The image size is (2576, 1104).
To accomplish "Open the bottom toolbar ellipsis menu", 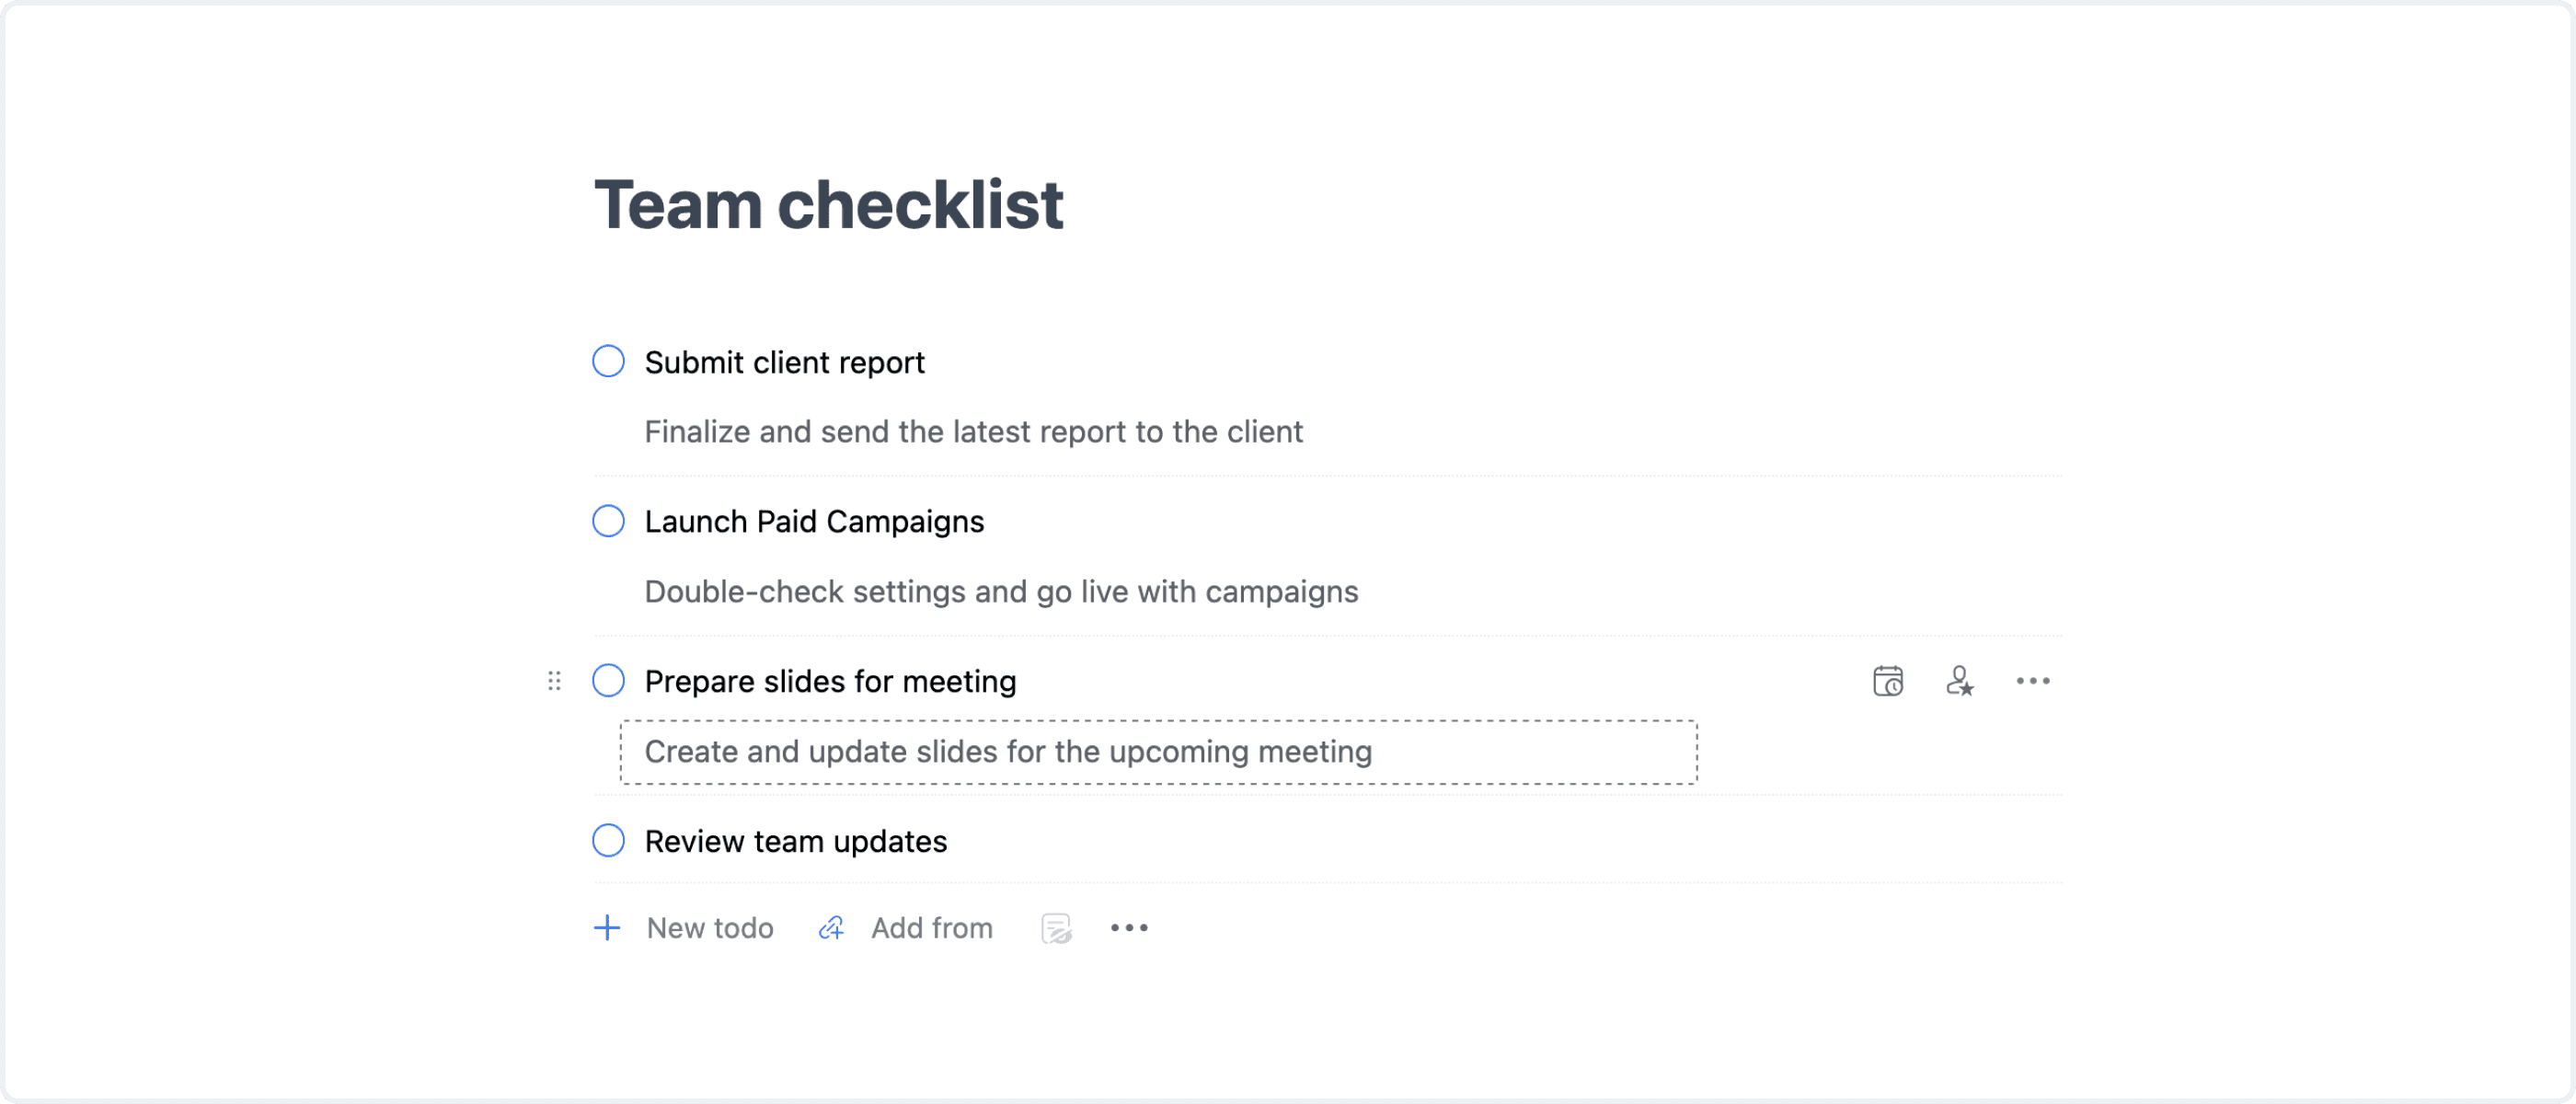I will point(1129,928).
